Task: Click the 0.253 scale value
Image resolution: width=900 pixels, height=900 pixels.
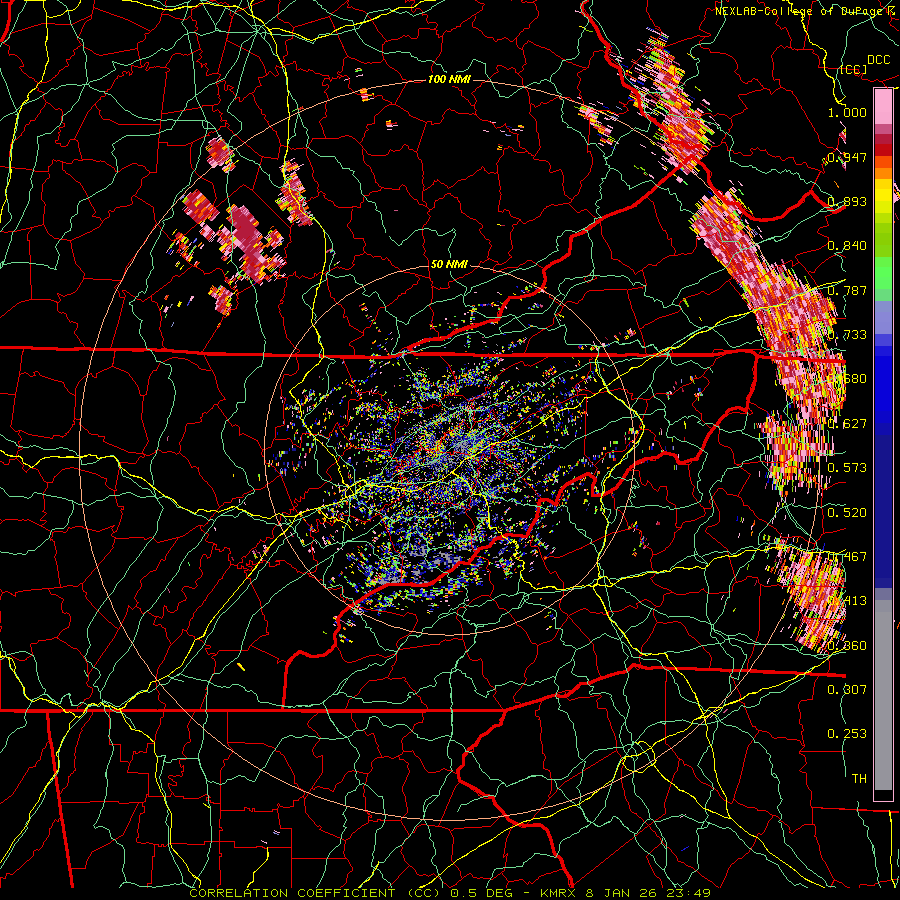Action: pyautogui.click(x=847, y=734)
